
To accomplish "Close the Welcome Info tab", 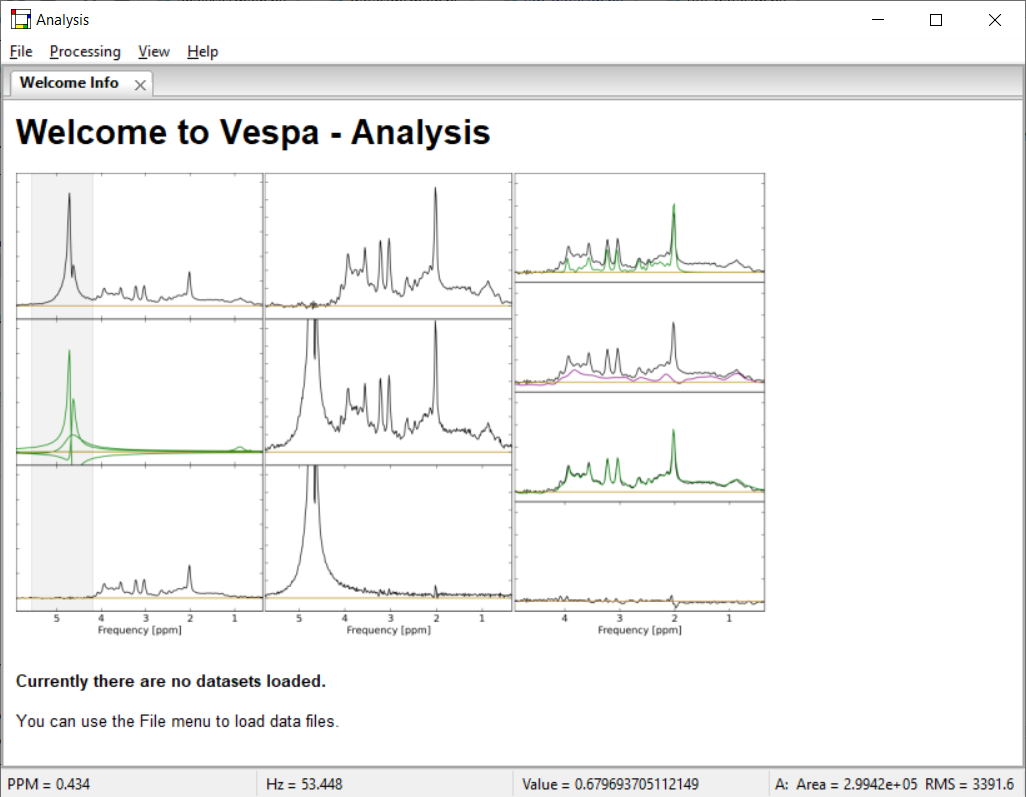I will pyautogui.click(x=139, y=84).
